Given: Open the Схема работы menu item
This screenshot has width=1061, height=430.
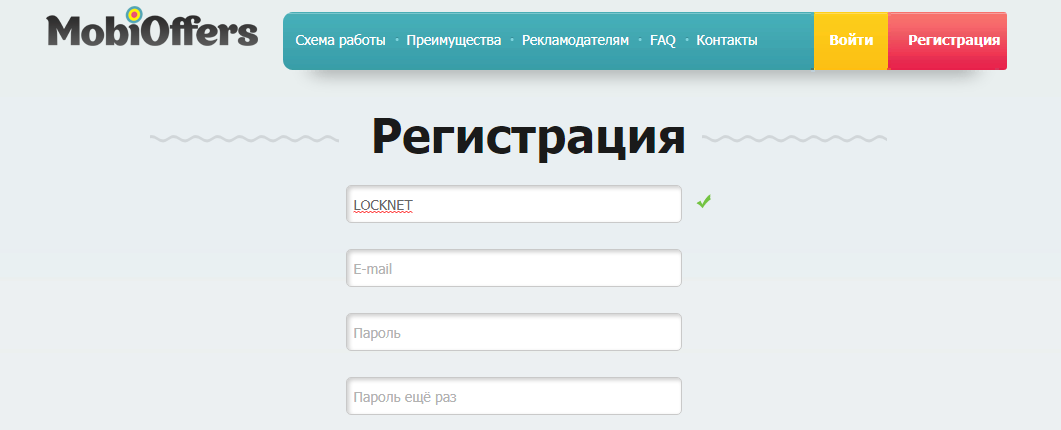Looking at the screenshot, I should 340,41.
